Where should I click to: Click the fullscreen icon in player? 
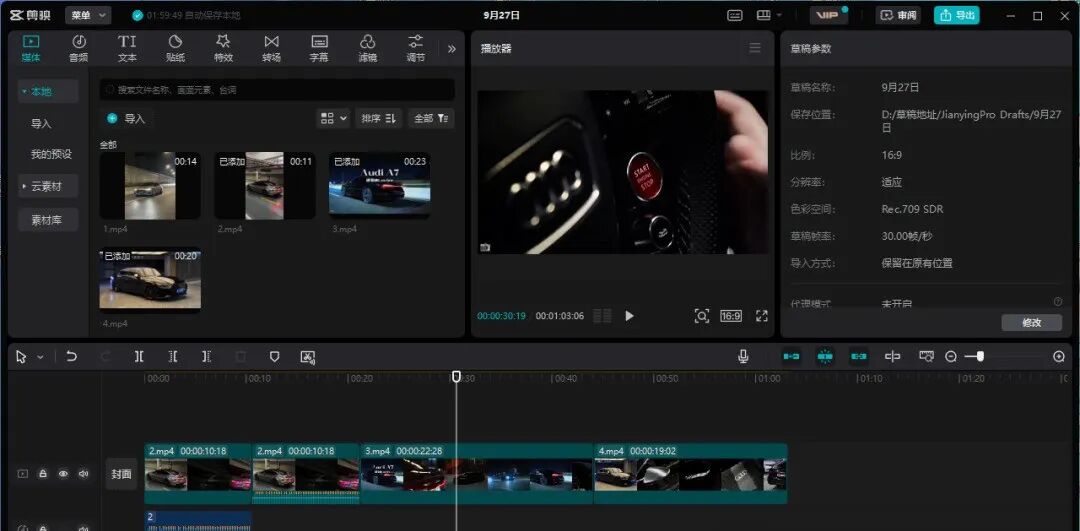(762, 316)
